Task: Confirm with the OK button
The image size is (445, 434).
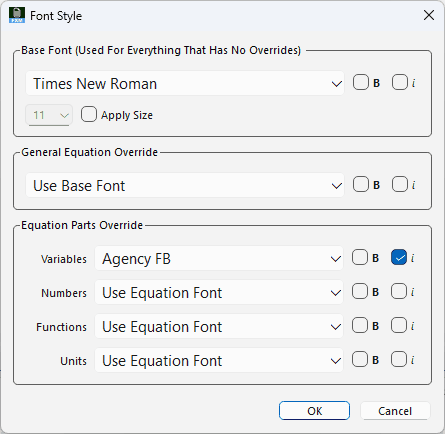Action: (314, 411)
